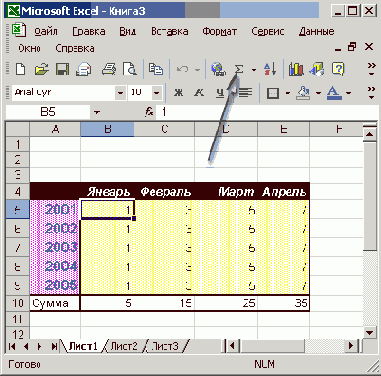Toggle italic formatting К button
Screen dimensions: 381x376
point(199,93)
